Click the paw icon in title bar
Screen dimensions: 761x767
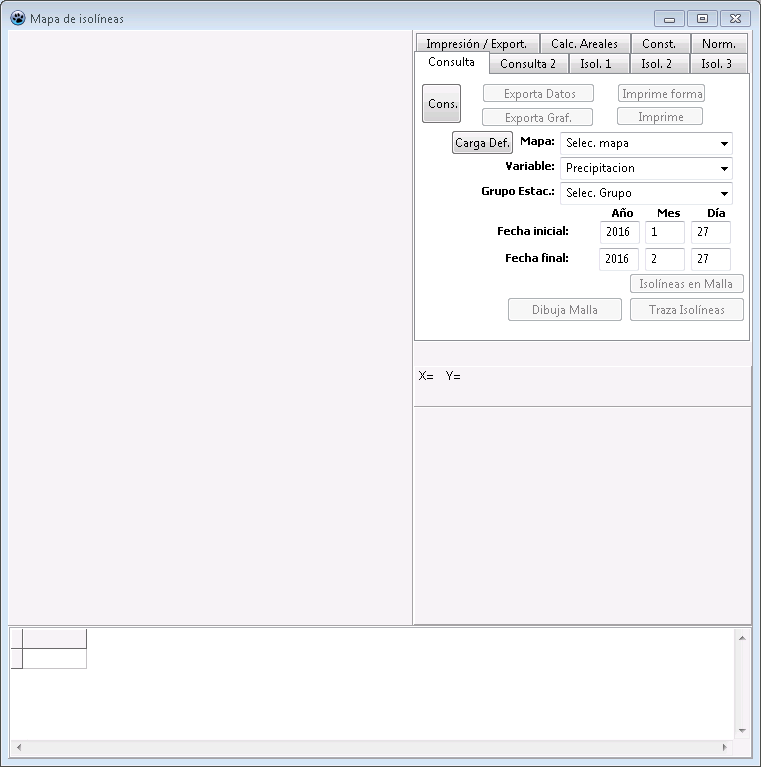pos(17,18)
